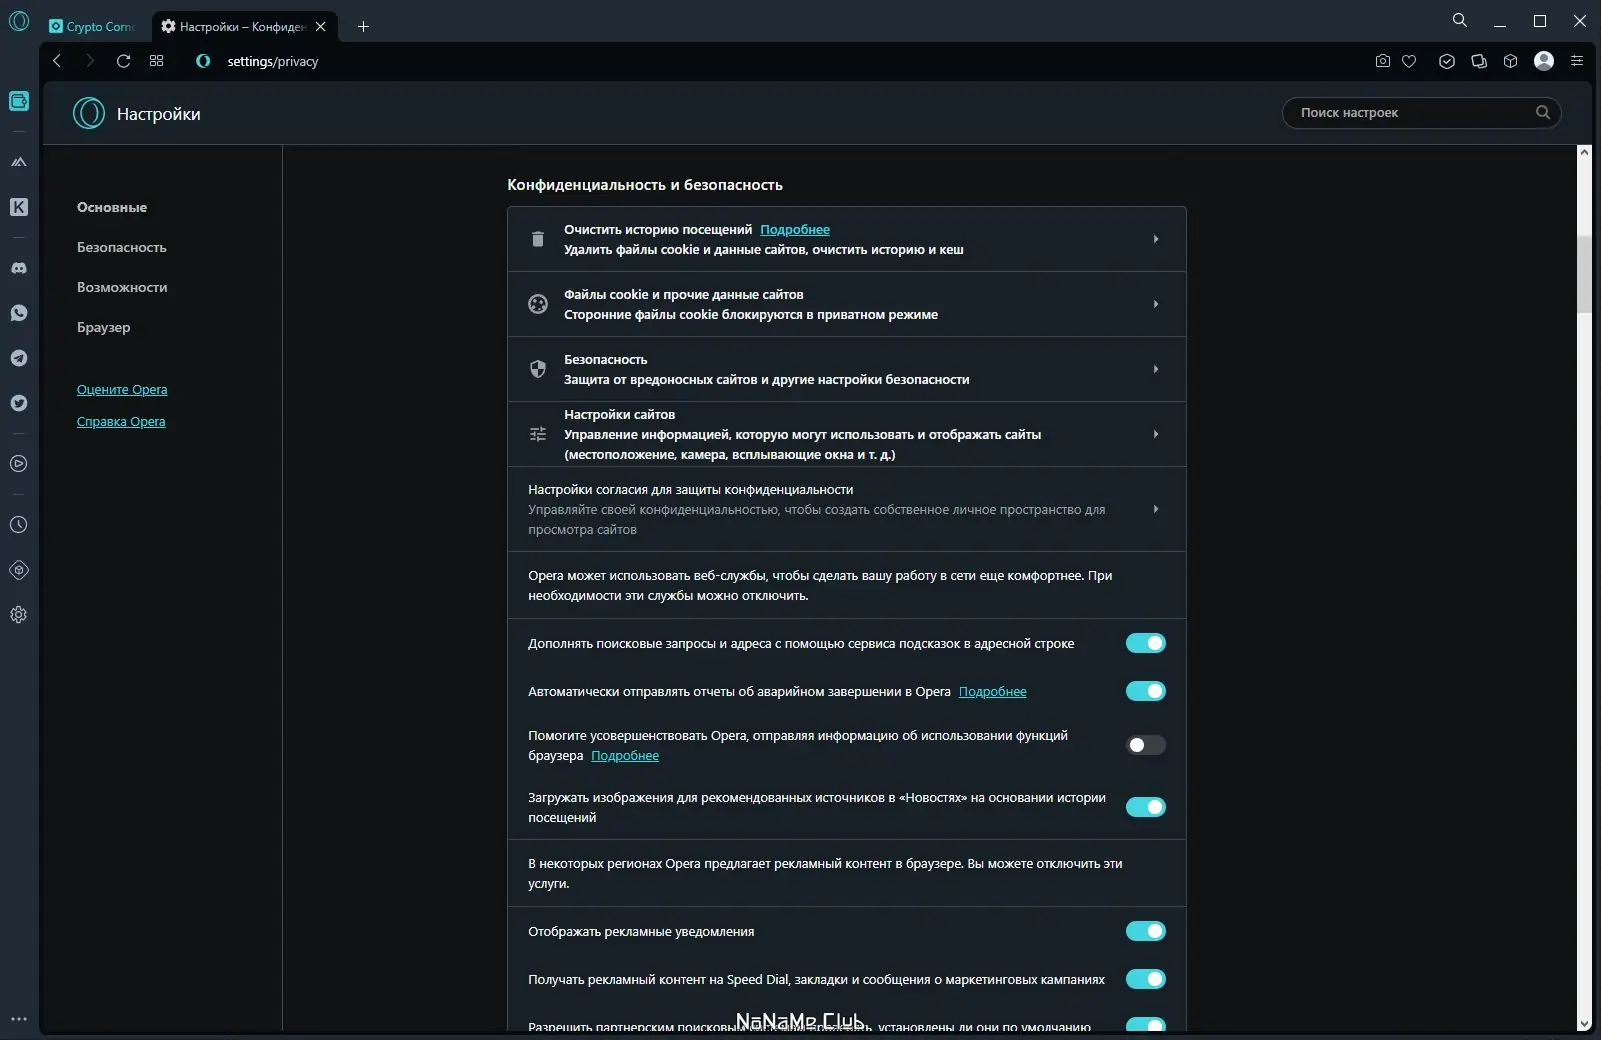This screenshot has width=1601, height=1040.
Task: Close the 'Настройки' tab
Action: point(320,26)
